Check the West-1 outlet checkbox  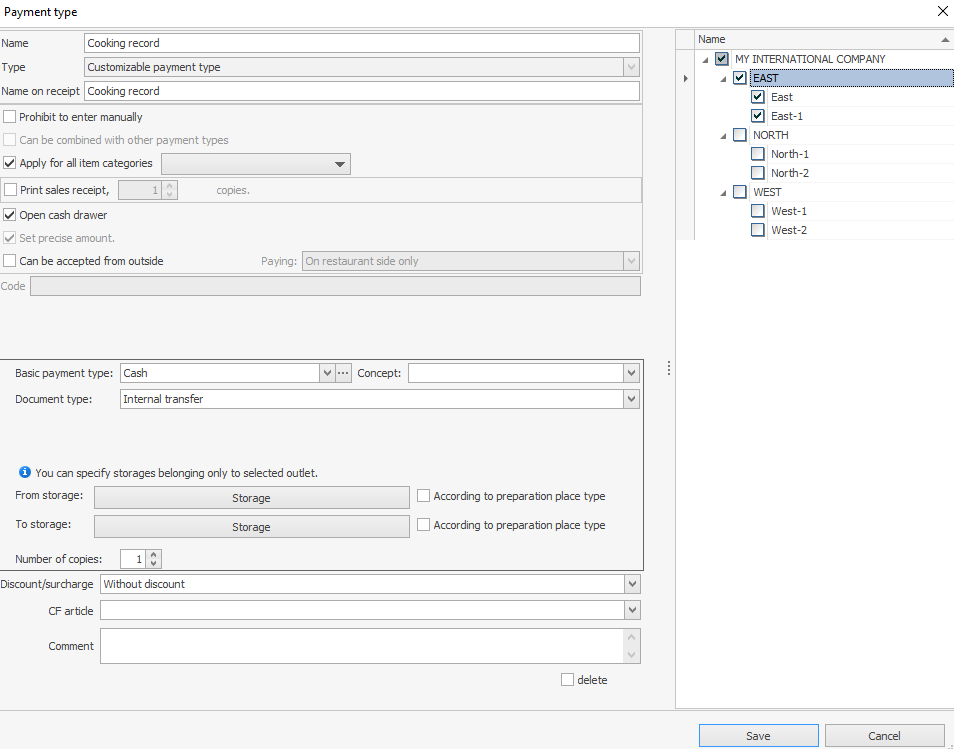click(x=758, y=211)
